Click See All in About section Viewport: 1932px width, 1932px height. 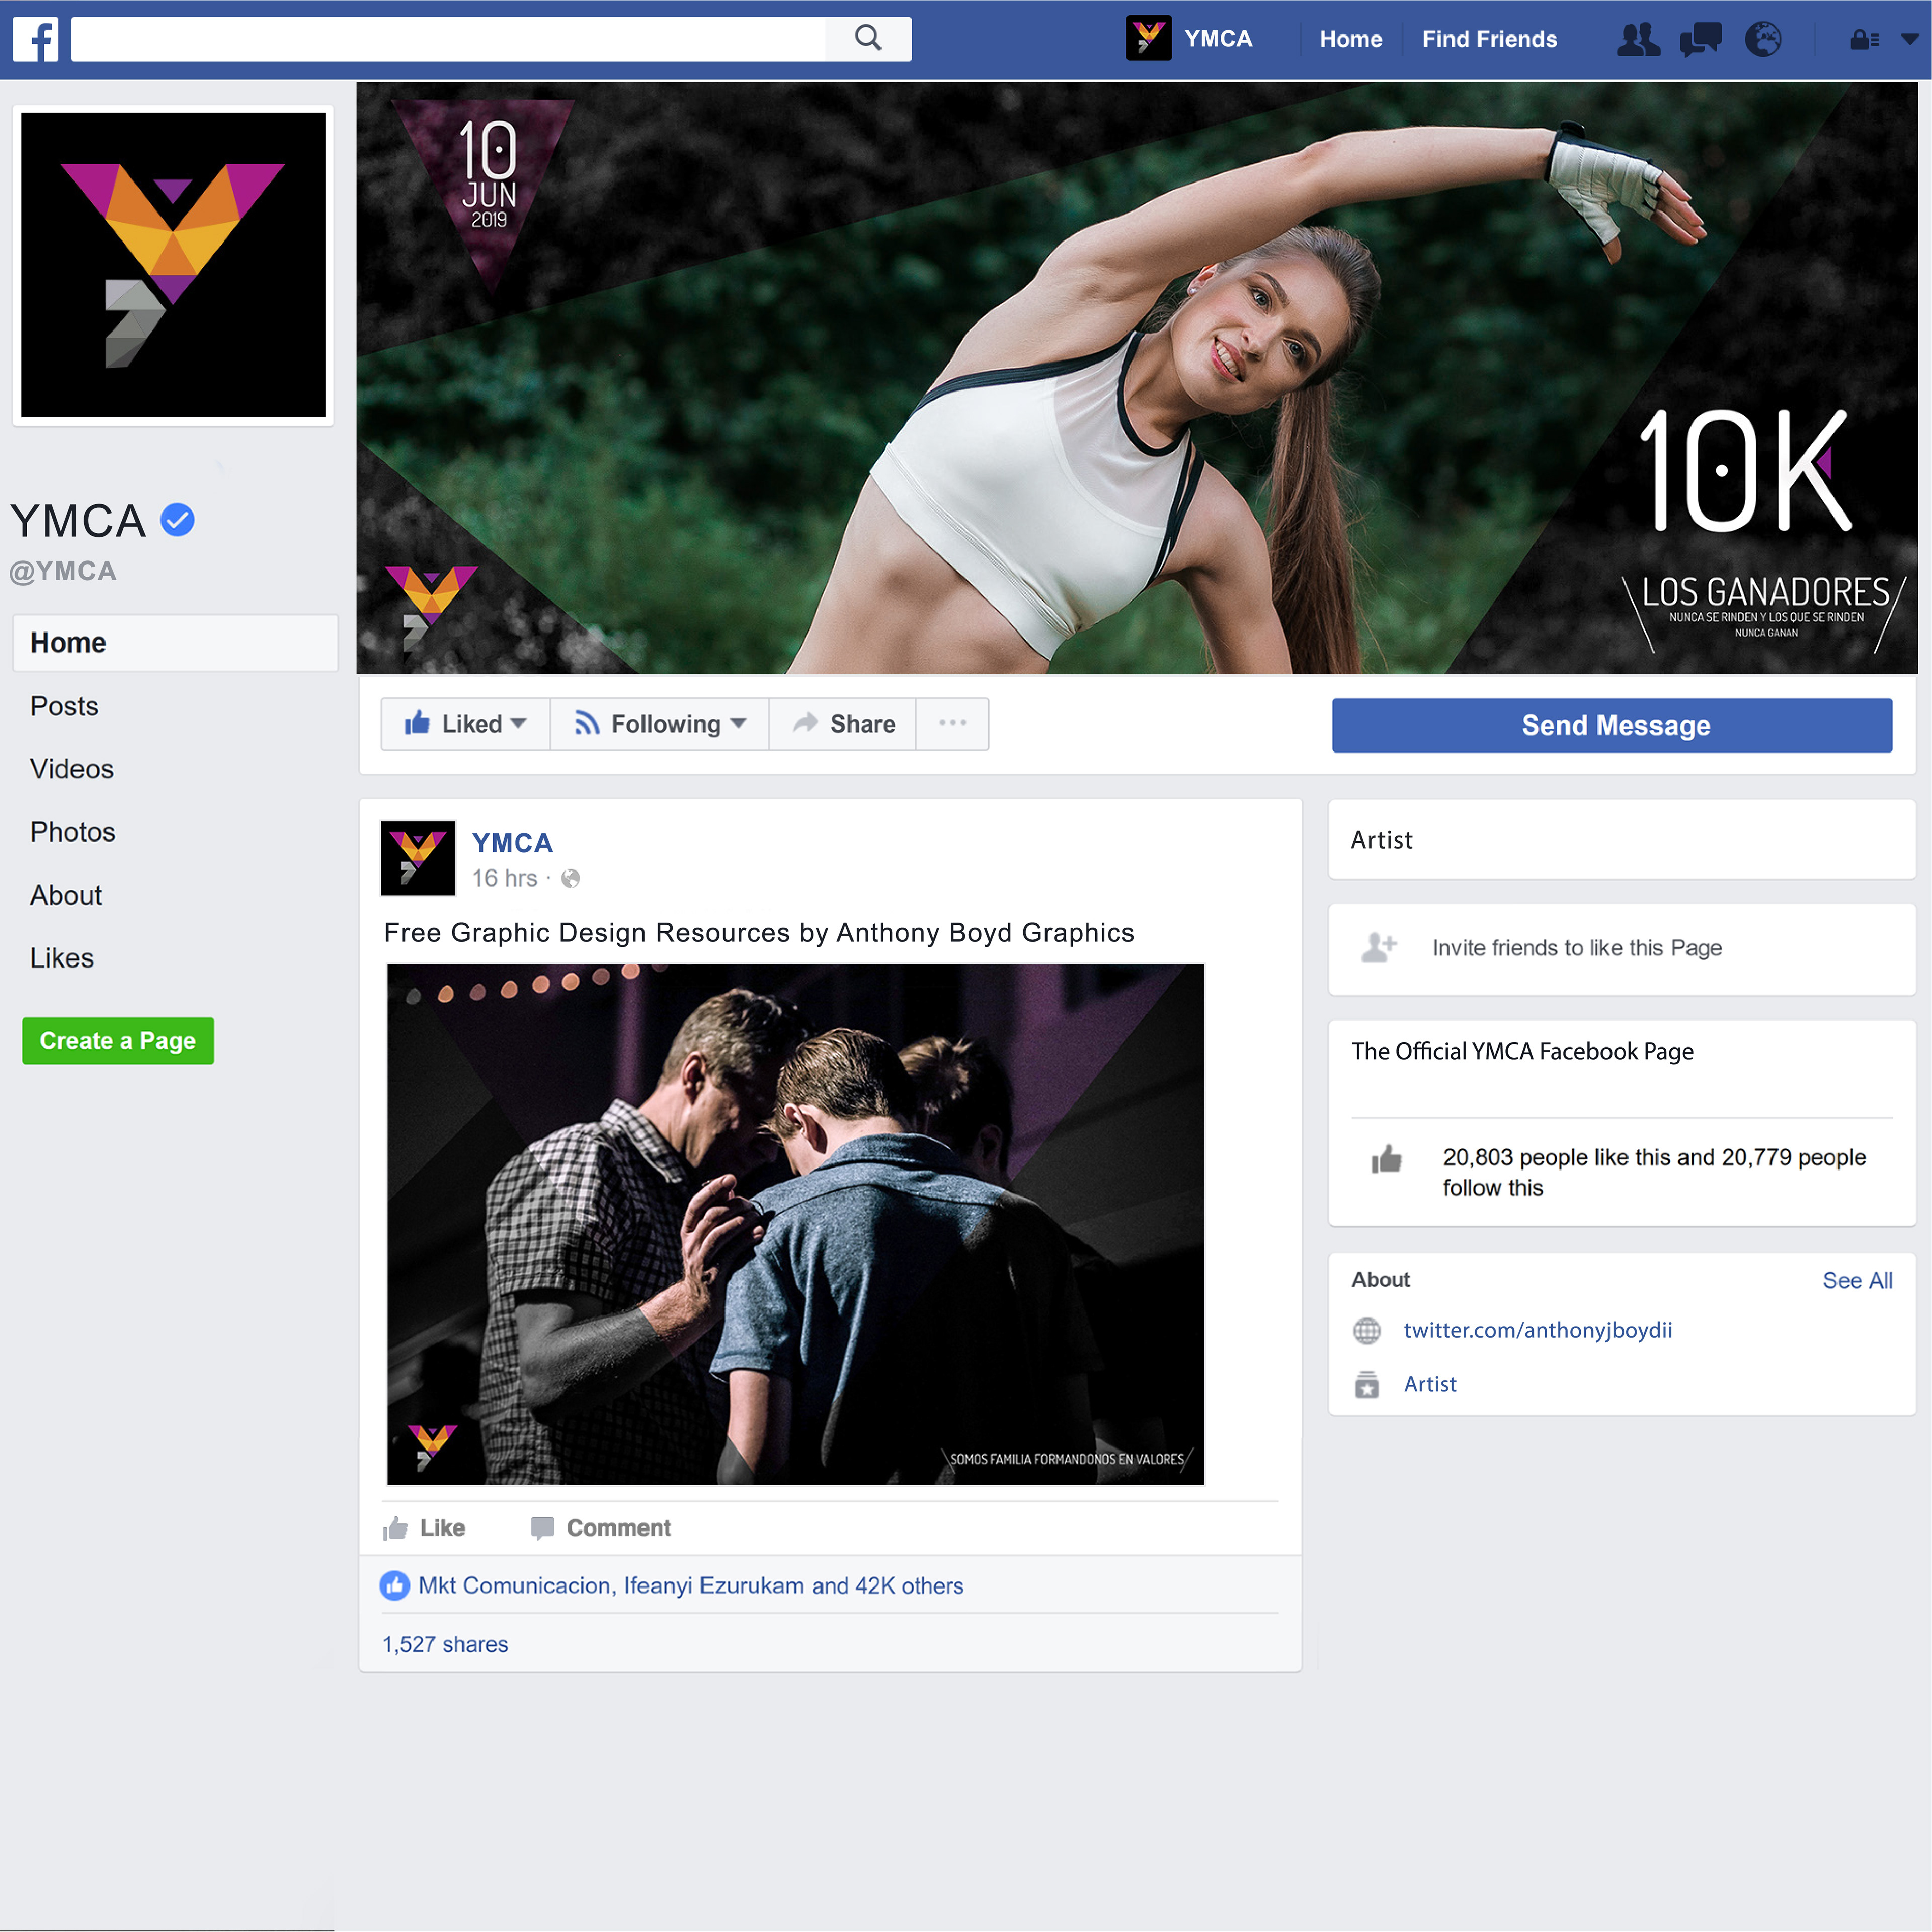coord(1857,1281)
